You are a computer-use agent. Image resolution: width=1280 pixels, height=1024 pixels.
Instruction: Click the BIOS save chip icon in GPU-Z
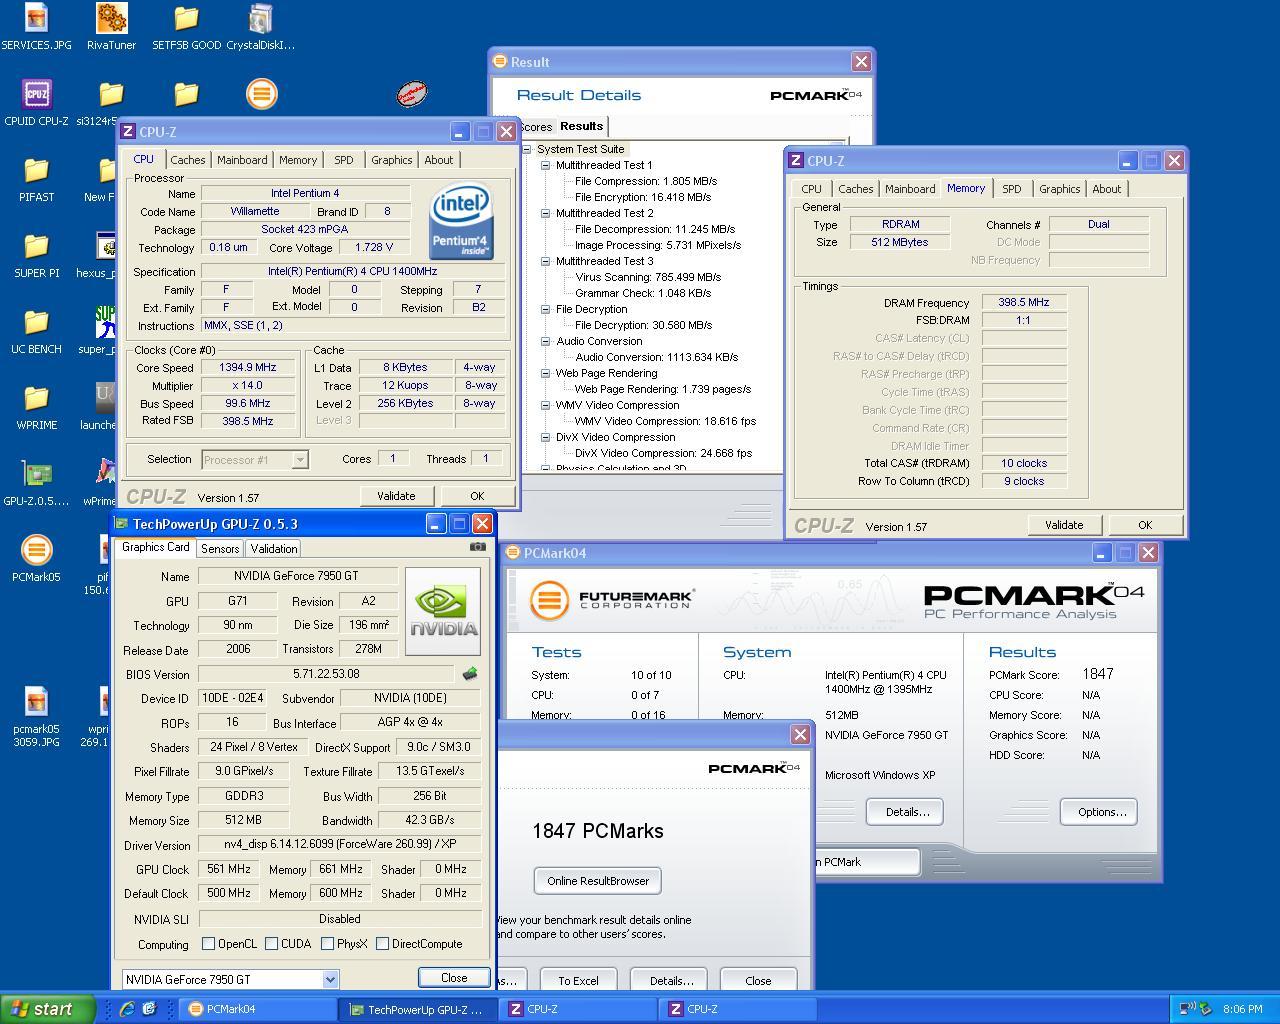click(x=470, y=674)
